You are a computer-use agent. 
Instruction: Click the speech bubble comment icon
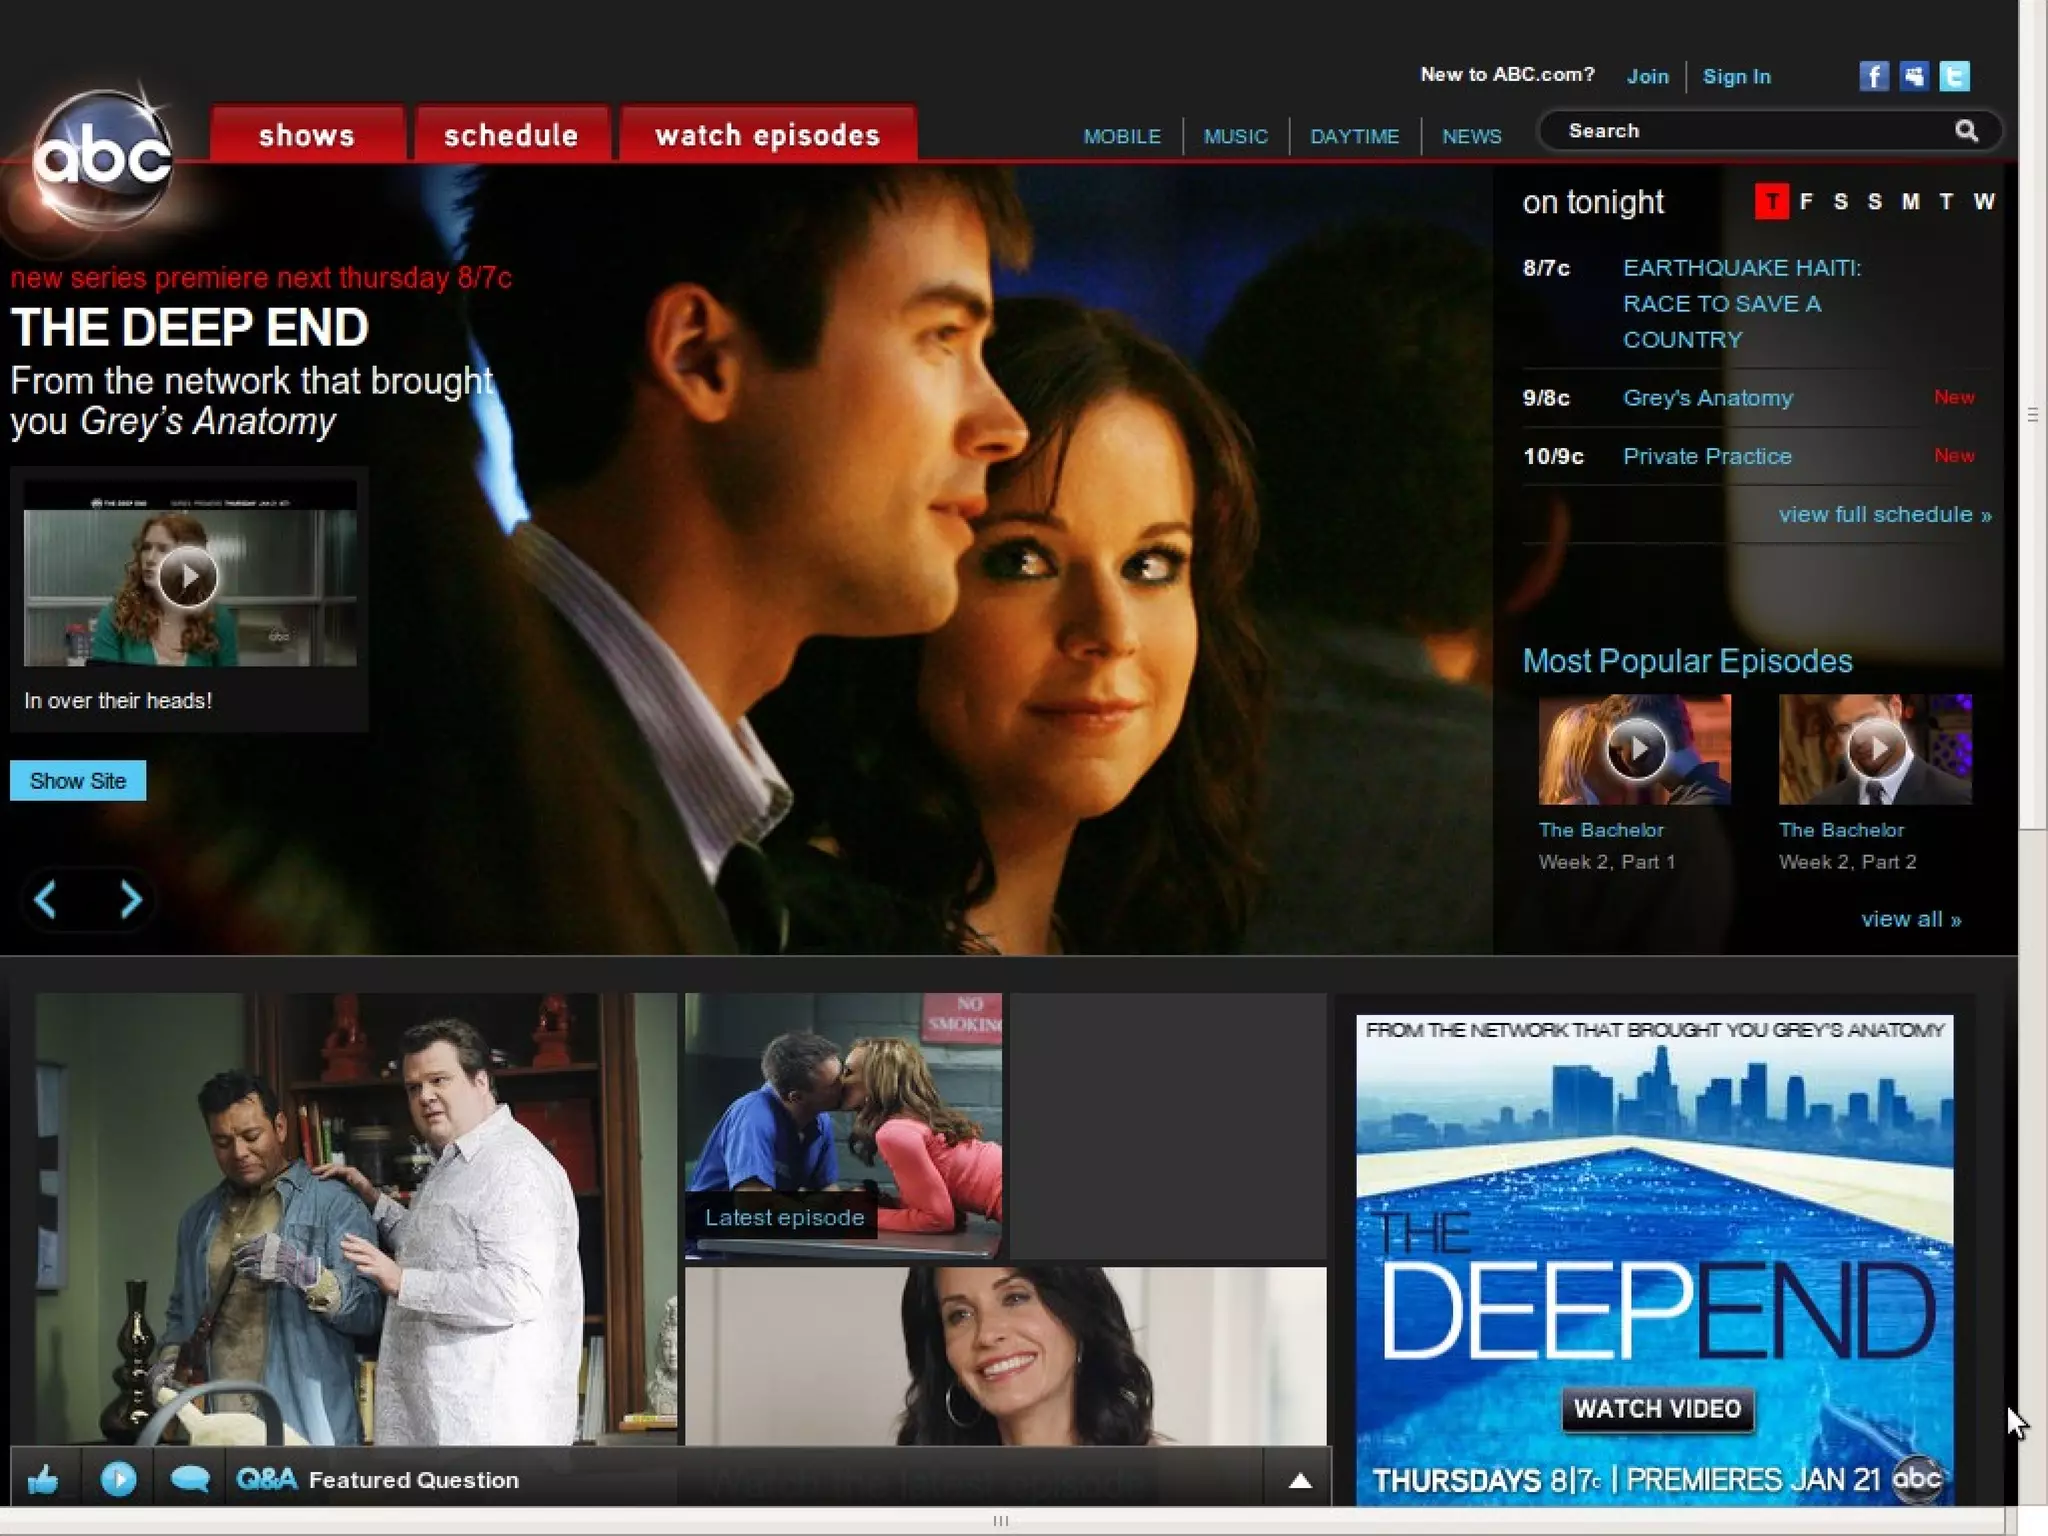189,1479
